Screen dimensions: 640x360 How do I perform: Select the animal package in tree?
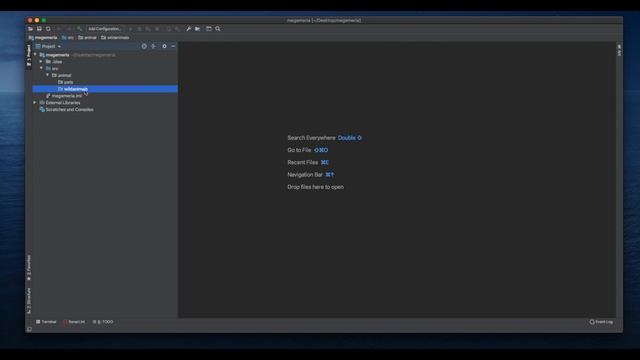pyautogui.click(x=62, y=75)
